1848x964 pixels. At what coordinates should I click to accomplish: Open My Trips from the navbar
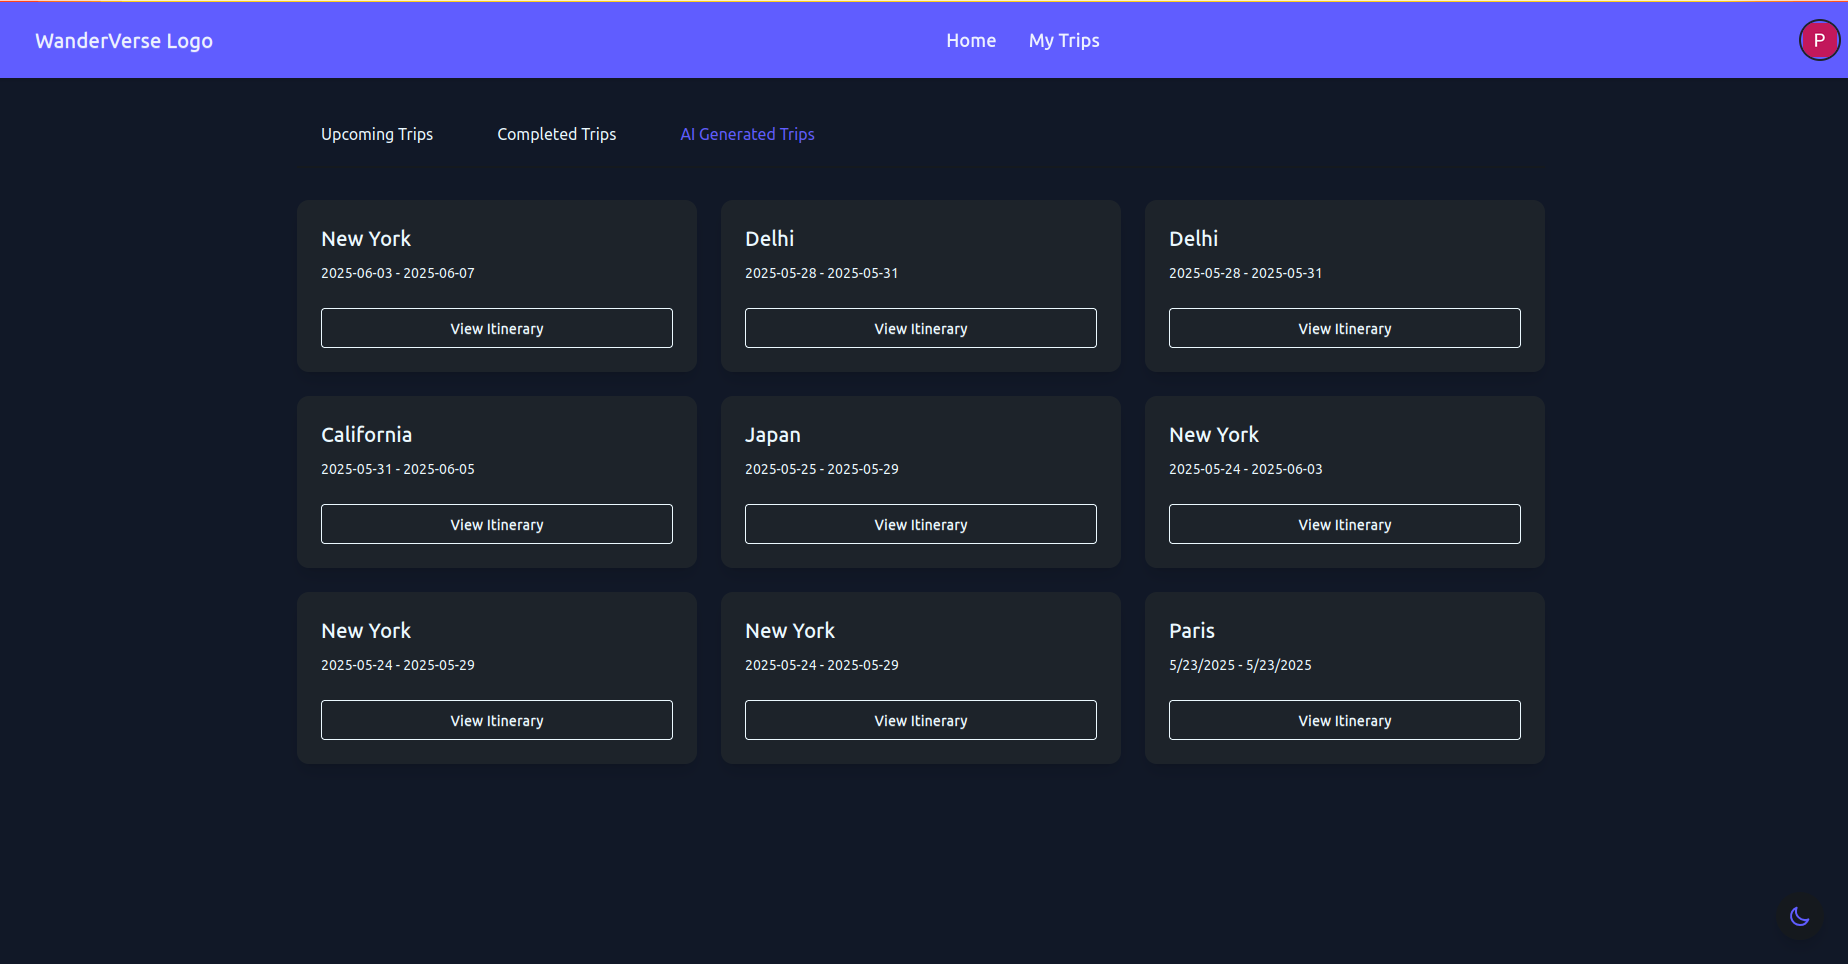(1063, 41)
